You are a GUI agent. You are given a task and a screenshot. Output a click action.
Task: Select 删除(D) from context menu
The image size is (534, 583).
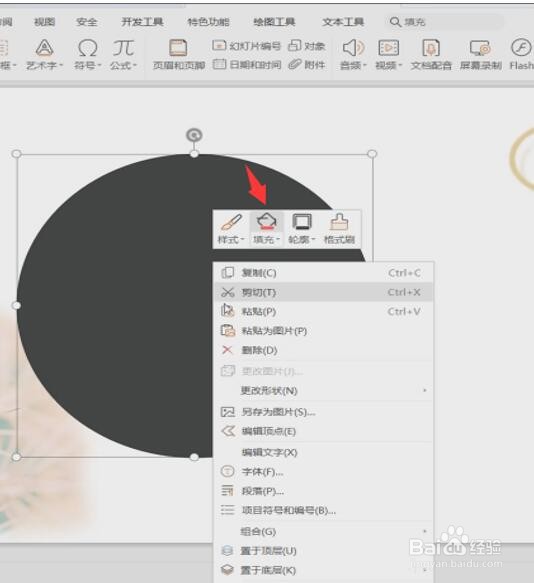[x=324, y=350]
